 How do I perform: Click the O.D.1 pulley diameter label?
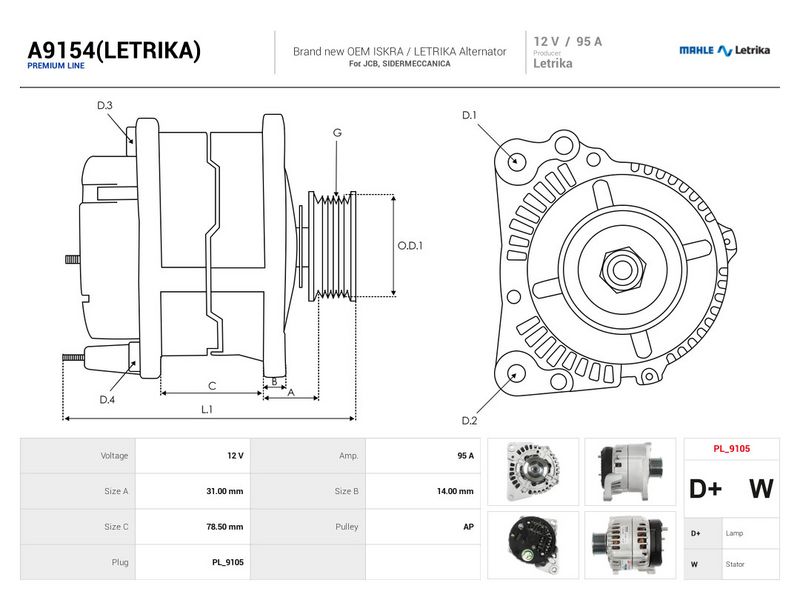point(410,245)
